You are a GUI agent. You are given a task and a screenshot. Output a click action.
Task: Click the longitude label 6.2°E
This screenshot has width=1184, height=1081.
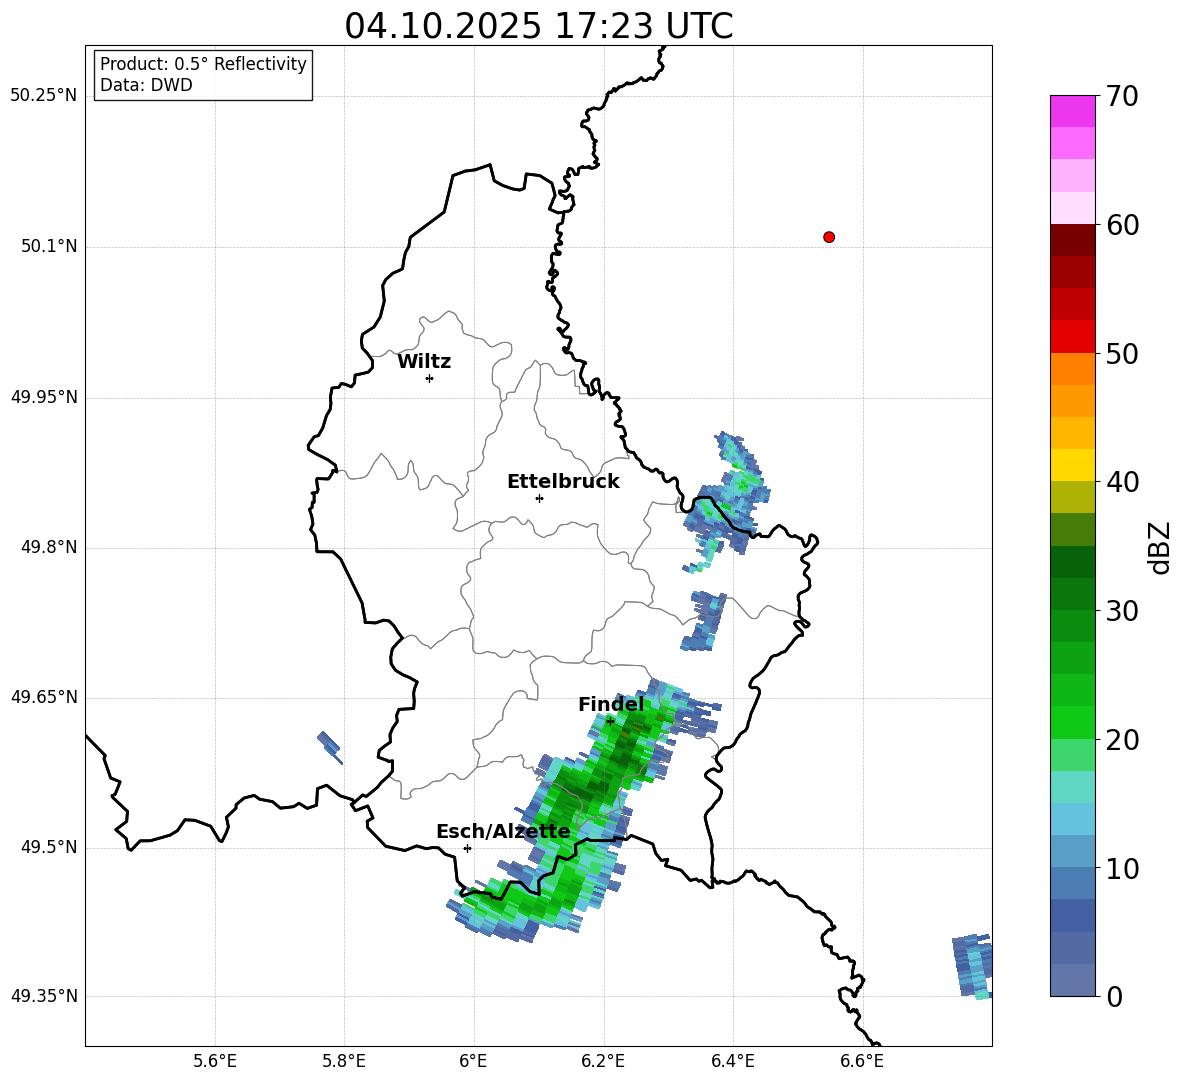603,1062
